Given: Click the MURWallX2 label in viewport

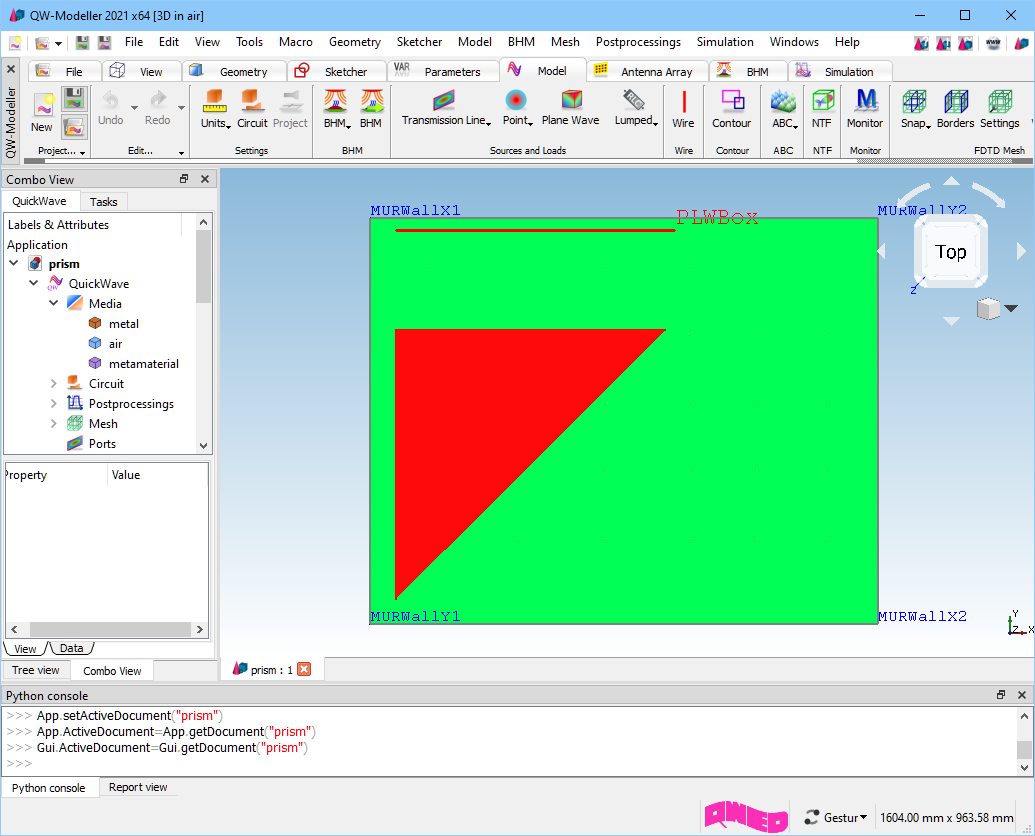Looking at the screenshot, I should pos(922,616).
